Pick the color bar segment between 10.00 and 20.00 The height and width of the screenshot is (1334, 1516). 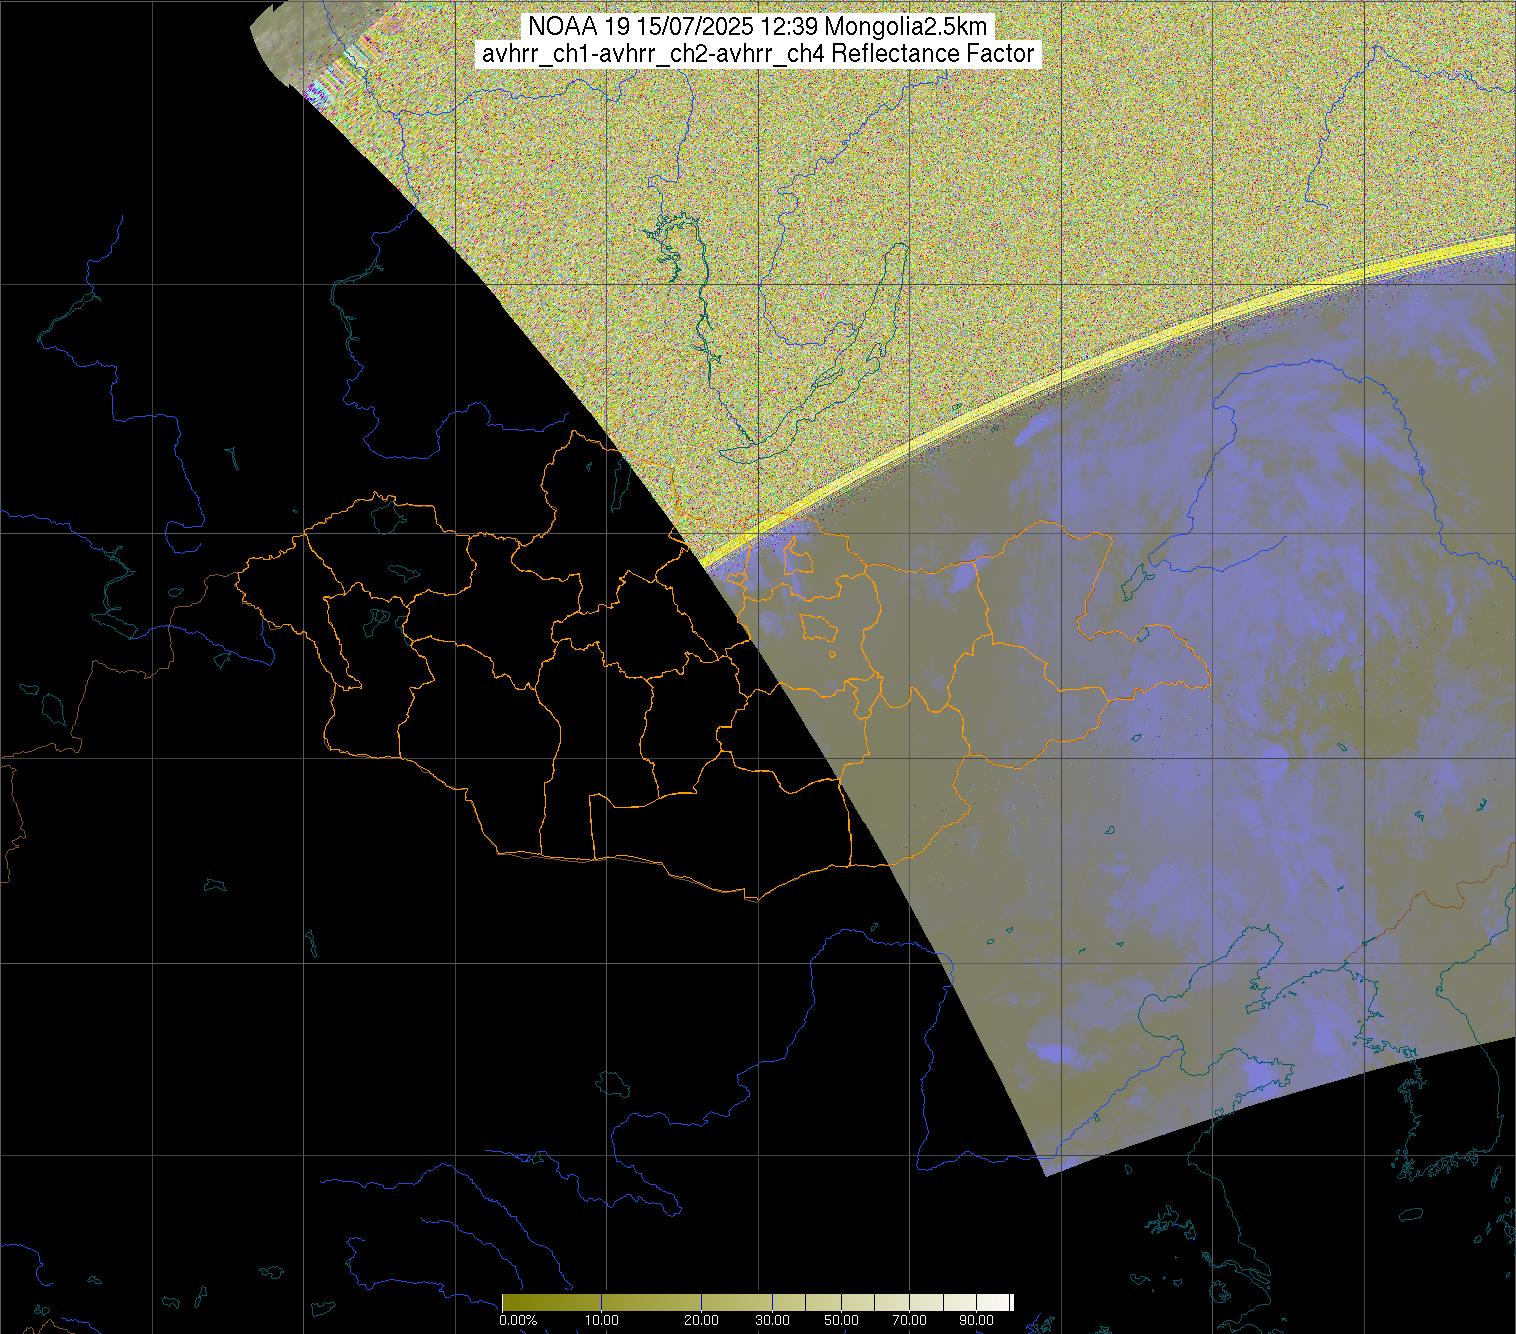[x=650, y=1302]
